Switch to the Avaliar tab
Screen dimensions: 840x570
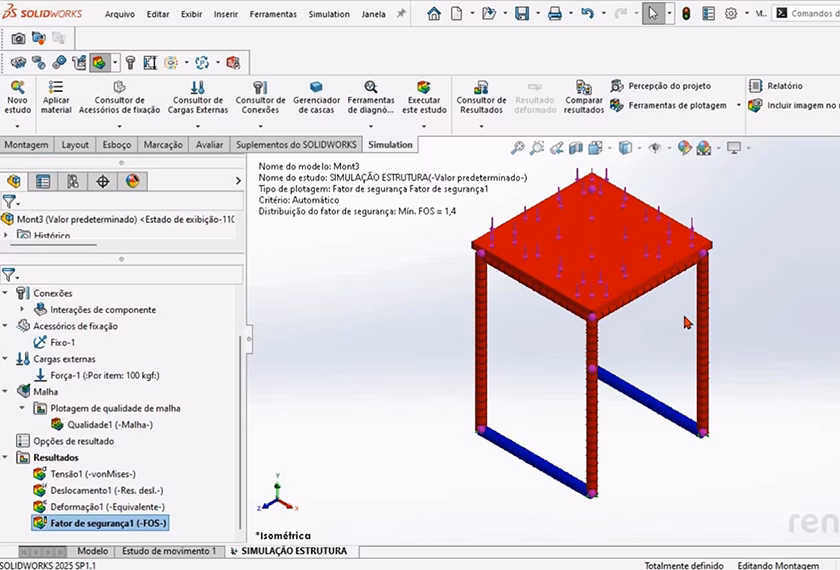click(209, 145)
